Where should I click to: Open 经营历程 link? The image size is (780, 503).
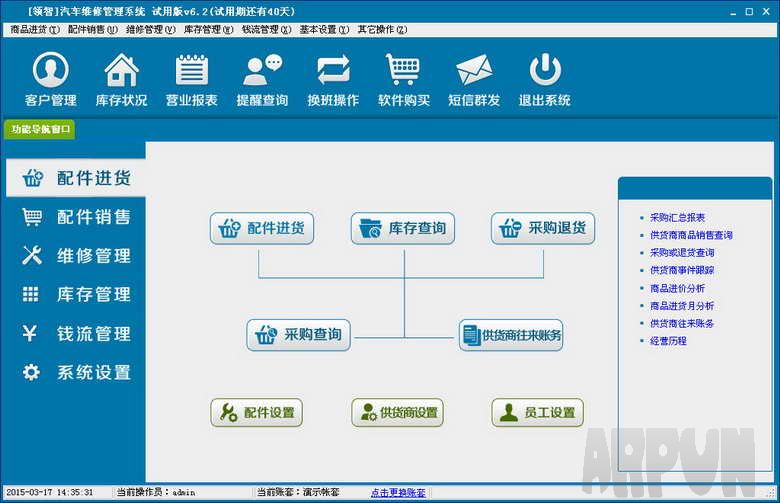tap(668, 341)
